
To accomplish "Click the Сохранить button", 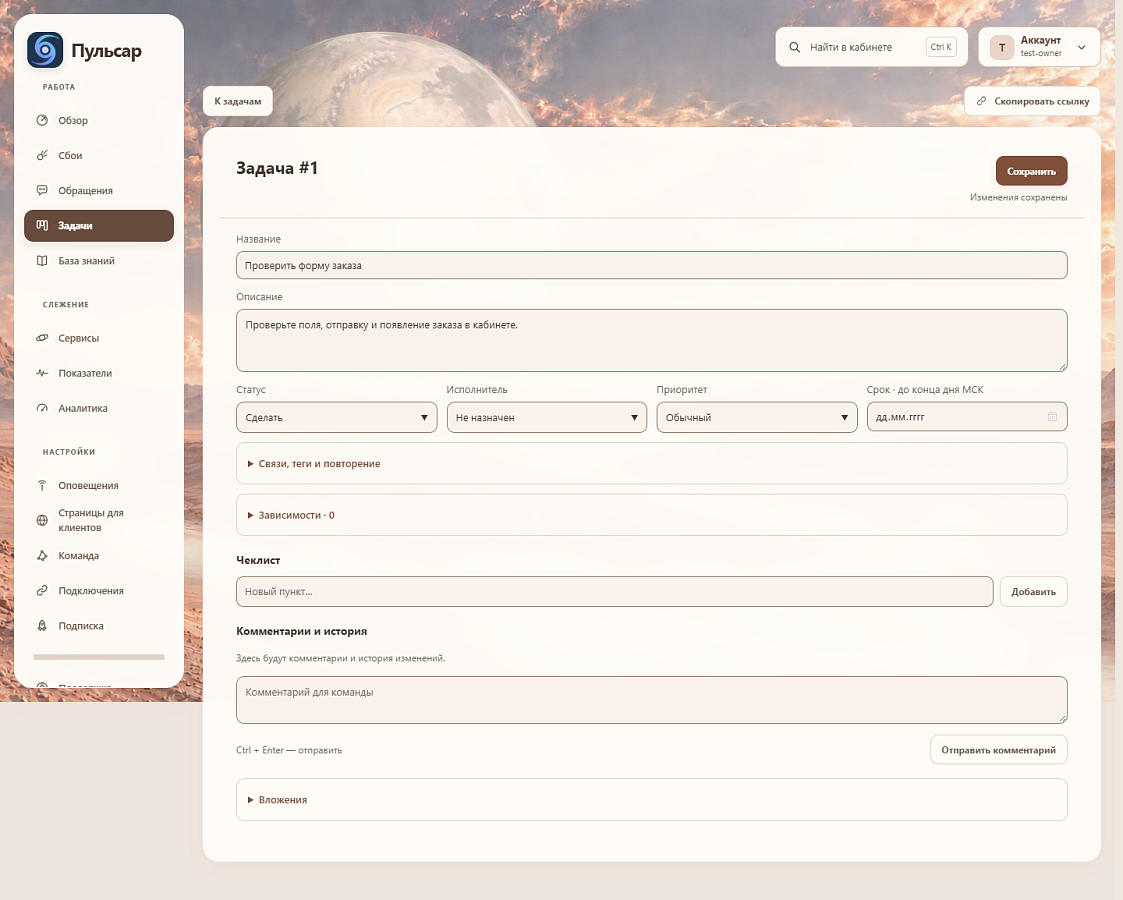I will click(1031, 171).
